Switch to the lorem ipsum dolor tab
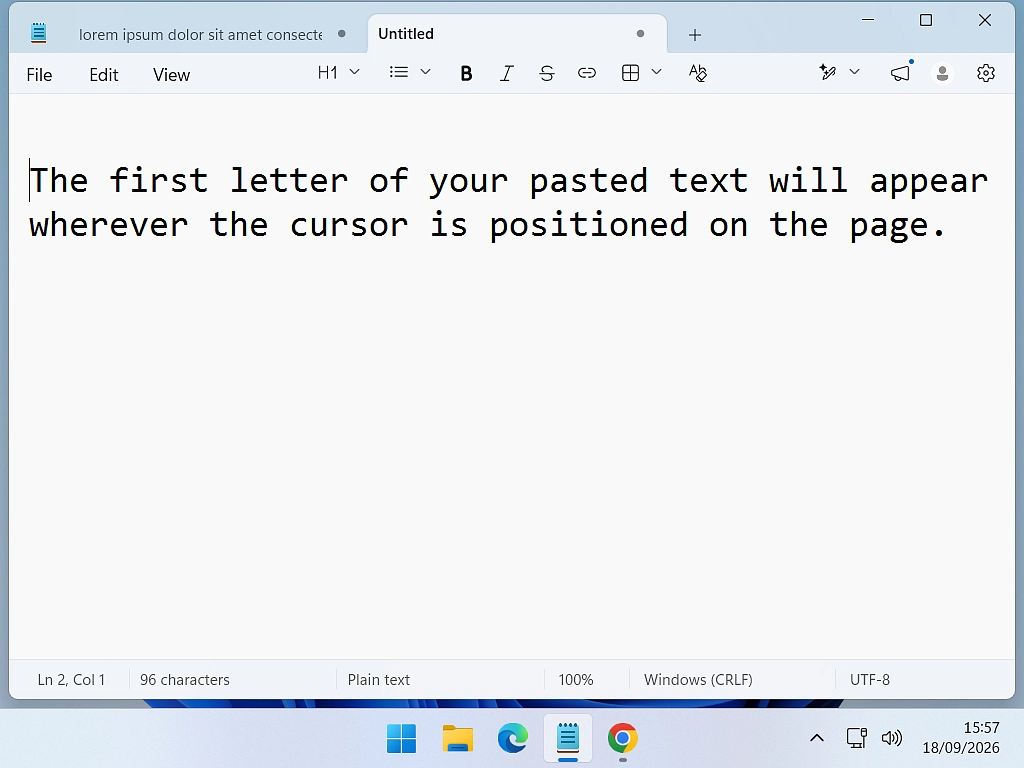 point(200,34)
